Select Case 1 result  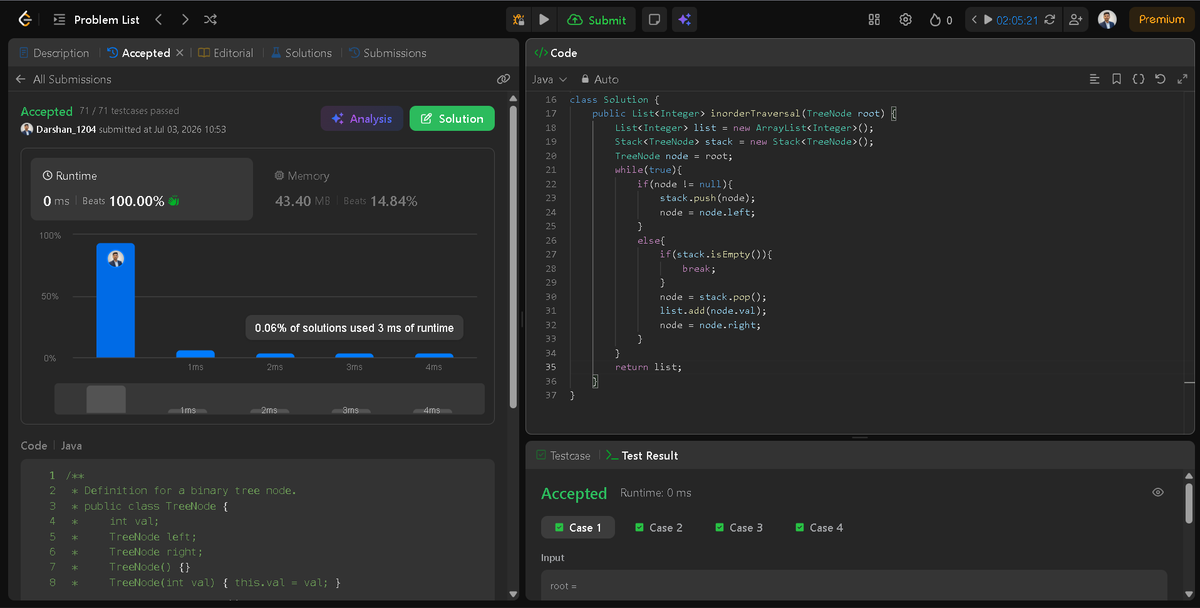pyautogui.click(x=578, y=527)
